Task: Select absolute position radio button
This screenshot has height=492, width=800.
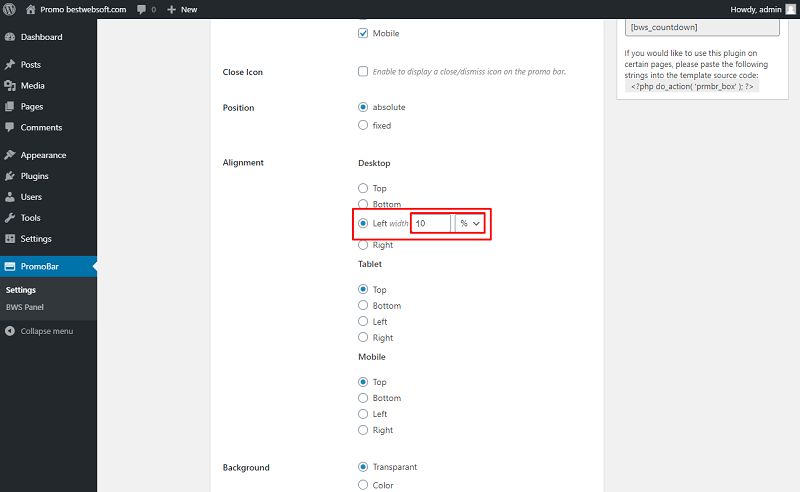Action: (x=363, y=107)
